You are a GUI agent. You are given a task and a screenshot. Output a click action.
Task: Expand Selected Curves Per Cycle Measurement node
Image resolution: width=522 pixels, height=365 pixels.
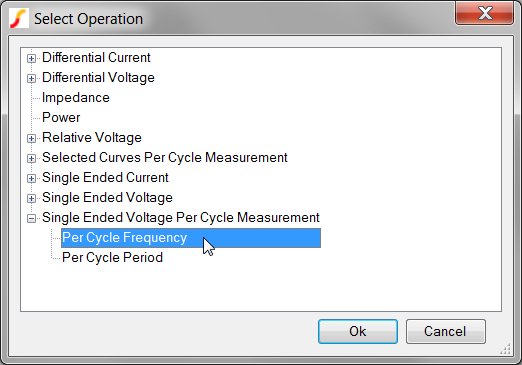point(31,158)
